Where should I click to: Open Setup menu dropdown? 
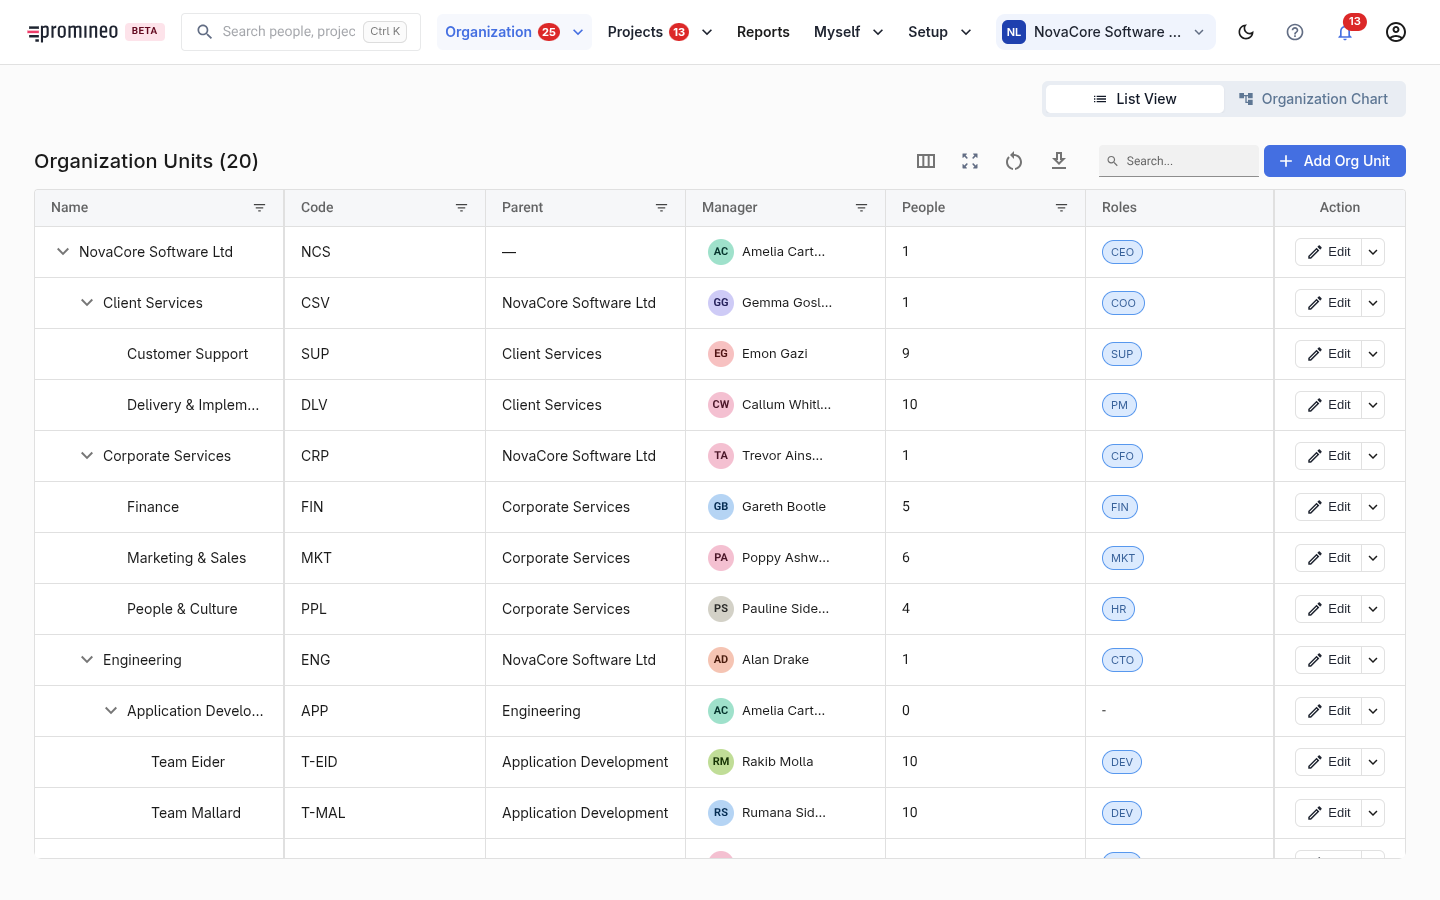tap(940, 32)
